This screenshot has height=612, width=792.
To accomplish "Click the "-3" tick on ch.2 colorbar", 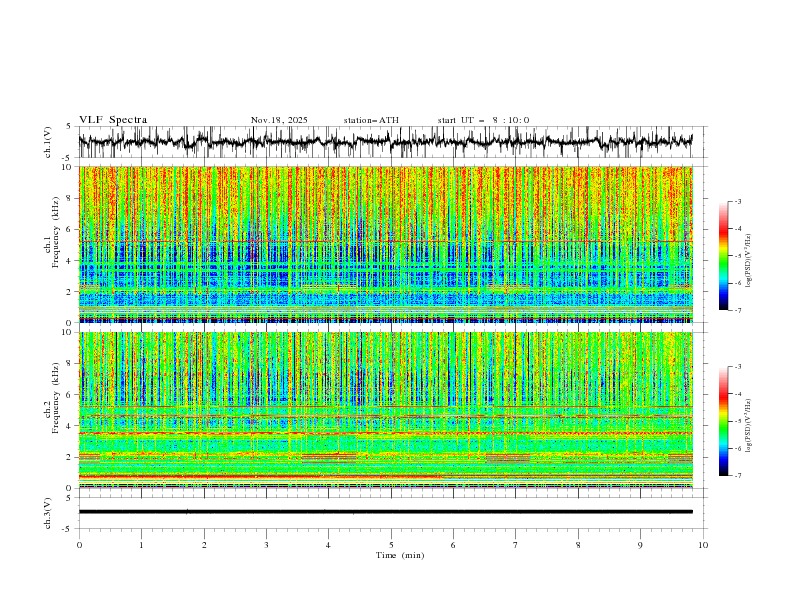I will coord(737,367).
